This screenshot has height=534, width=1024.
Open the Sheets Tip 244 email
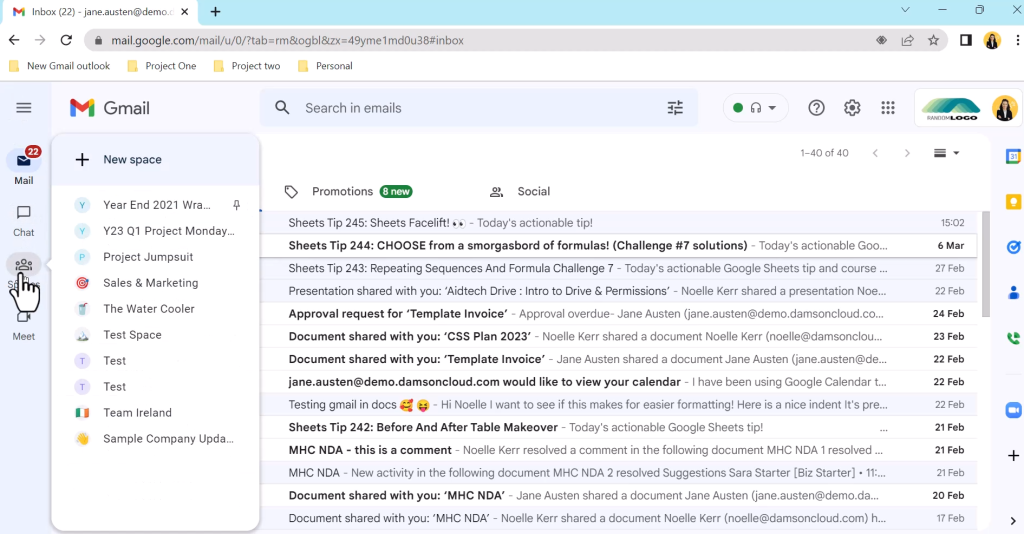click(x=618, y=245)
